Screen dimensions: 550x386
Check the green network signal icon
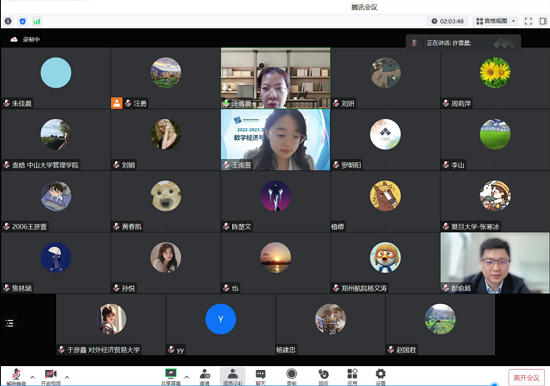(37, 21)
